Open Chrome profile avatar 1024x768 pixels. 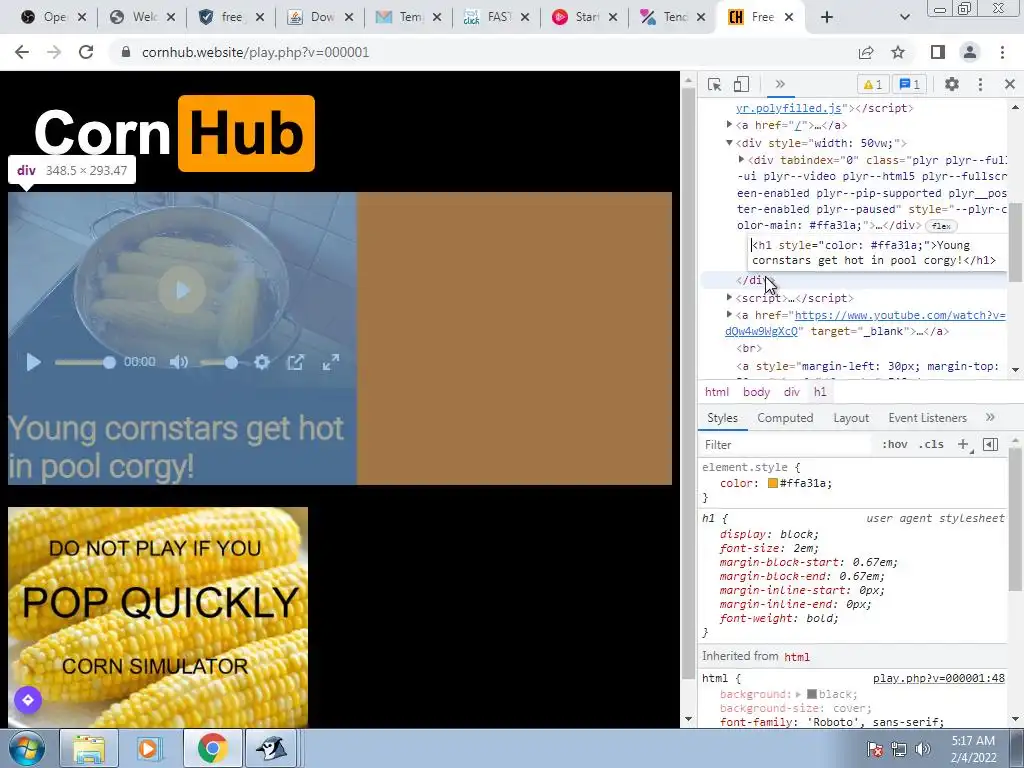pyautogui.click(x=970, y=52)
